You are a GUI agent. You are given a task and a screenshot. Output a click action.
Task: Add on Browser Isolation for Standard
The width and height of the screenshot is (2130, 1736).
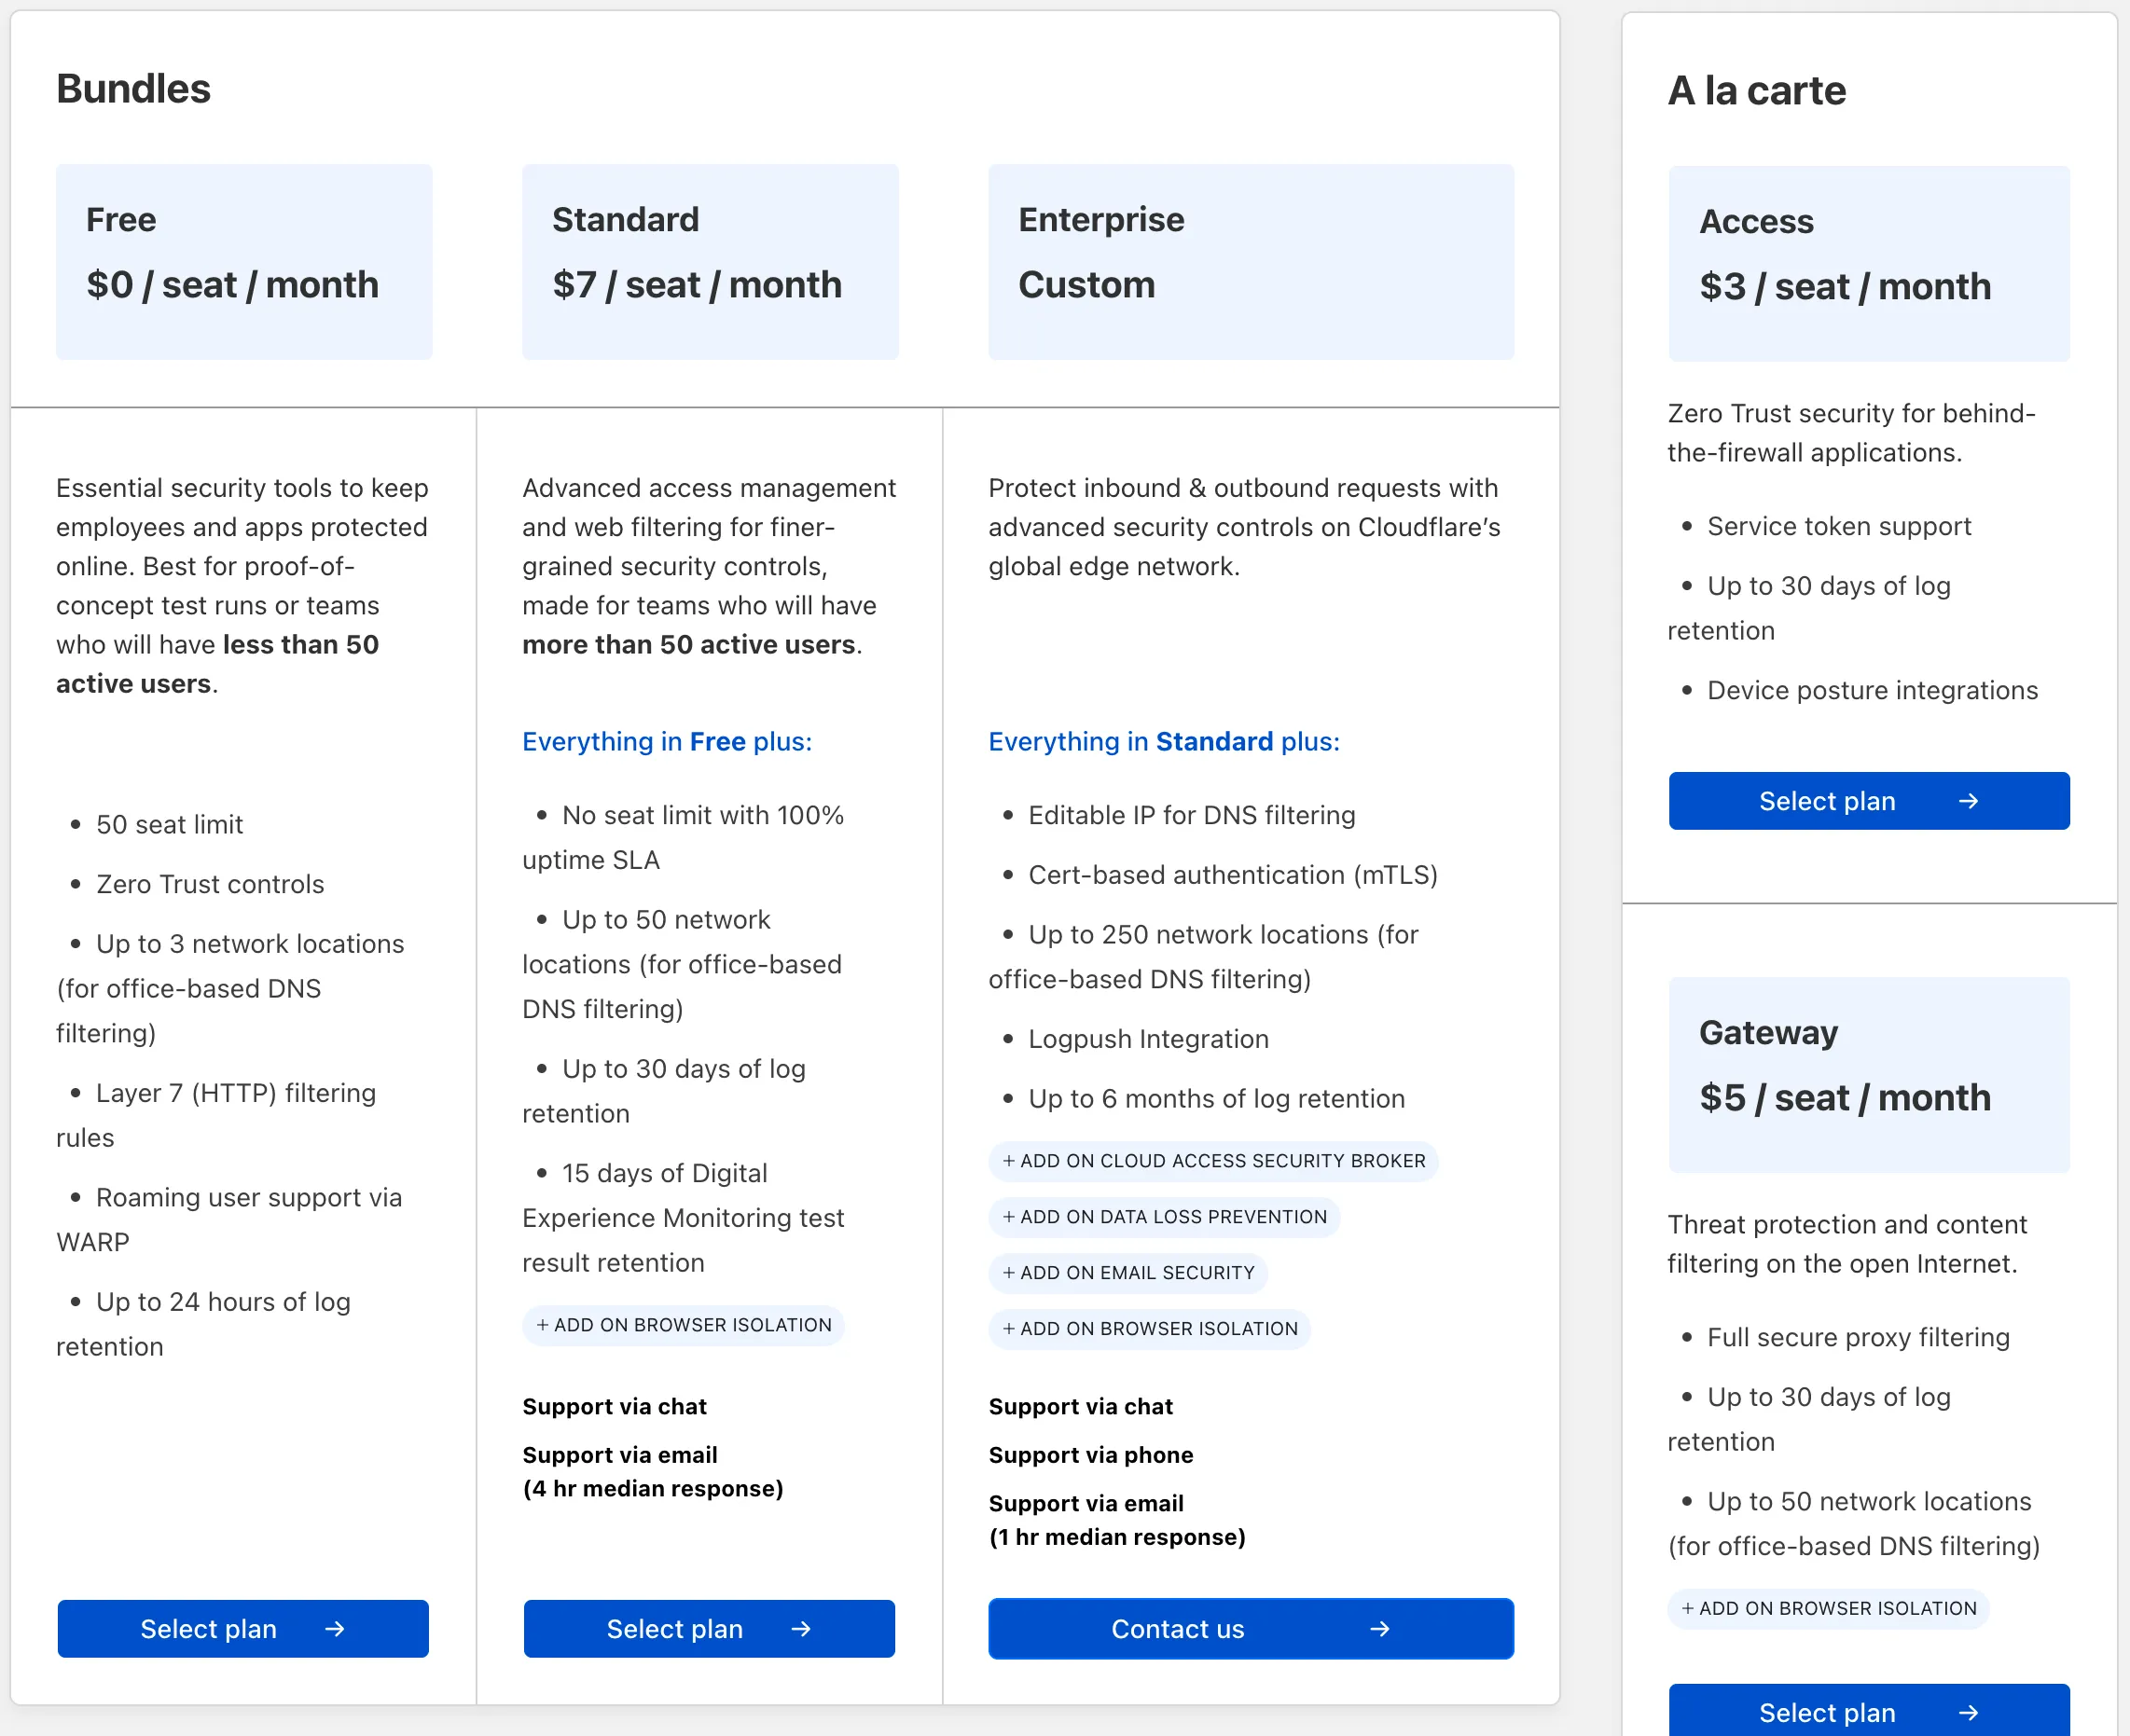(x=683, y=1325)
